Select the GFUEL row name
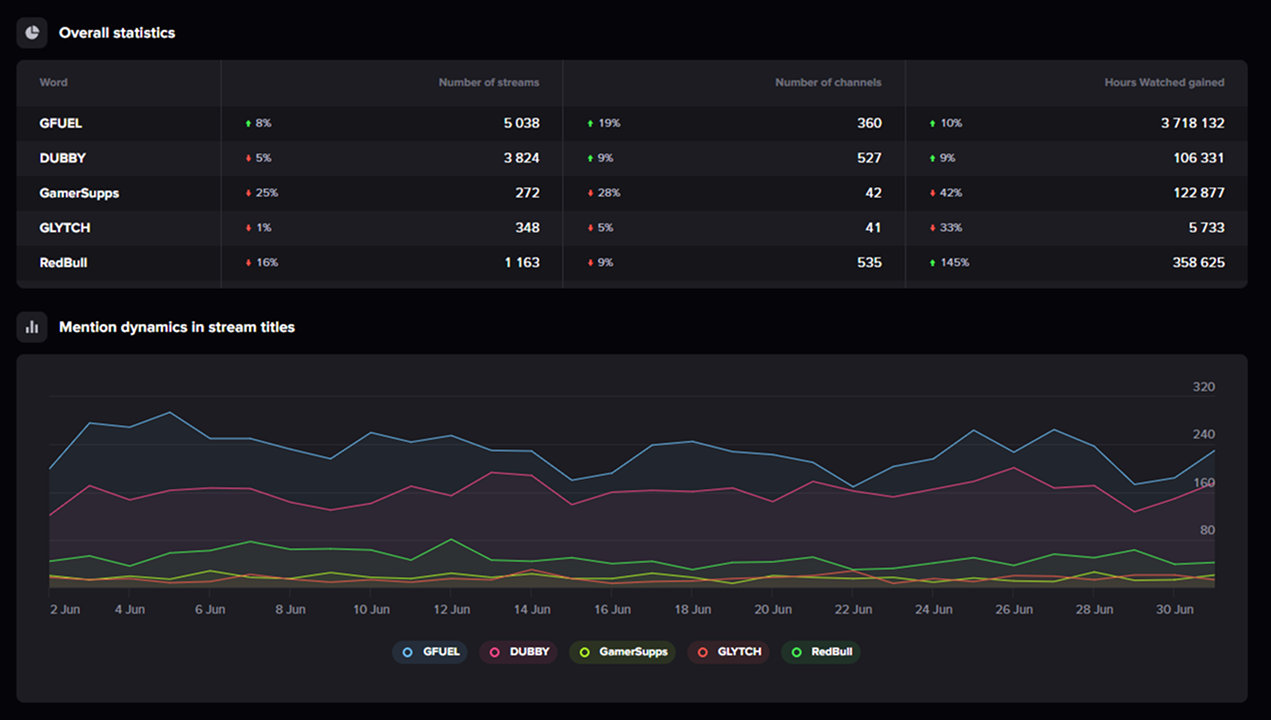Viewport: 1271px width, 720px height. click(60, 123)
